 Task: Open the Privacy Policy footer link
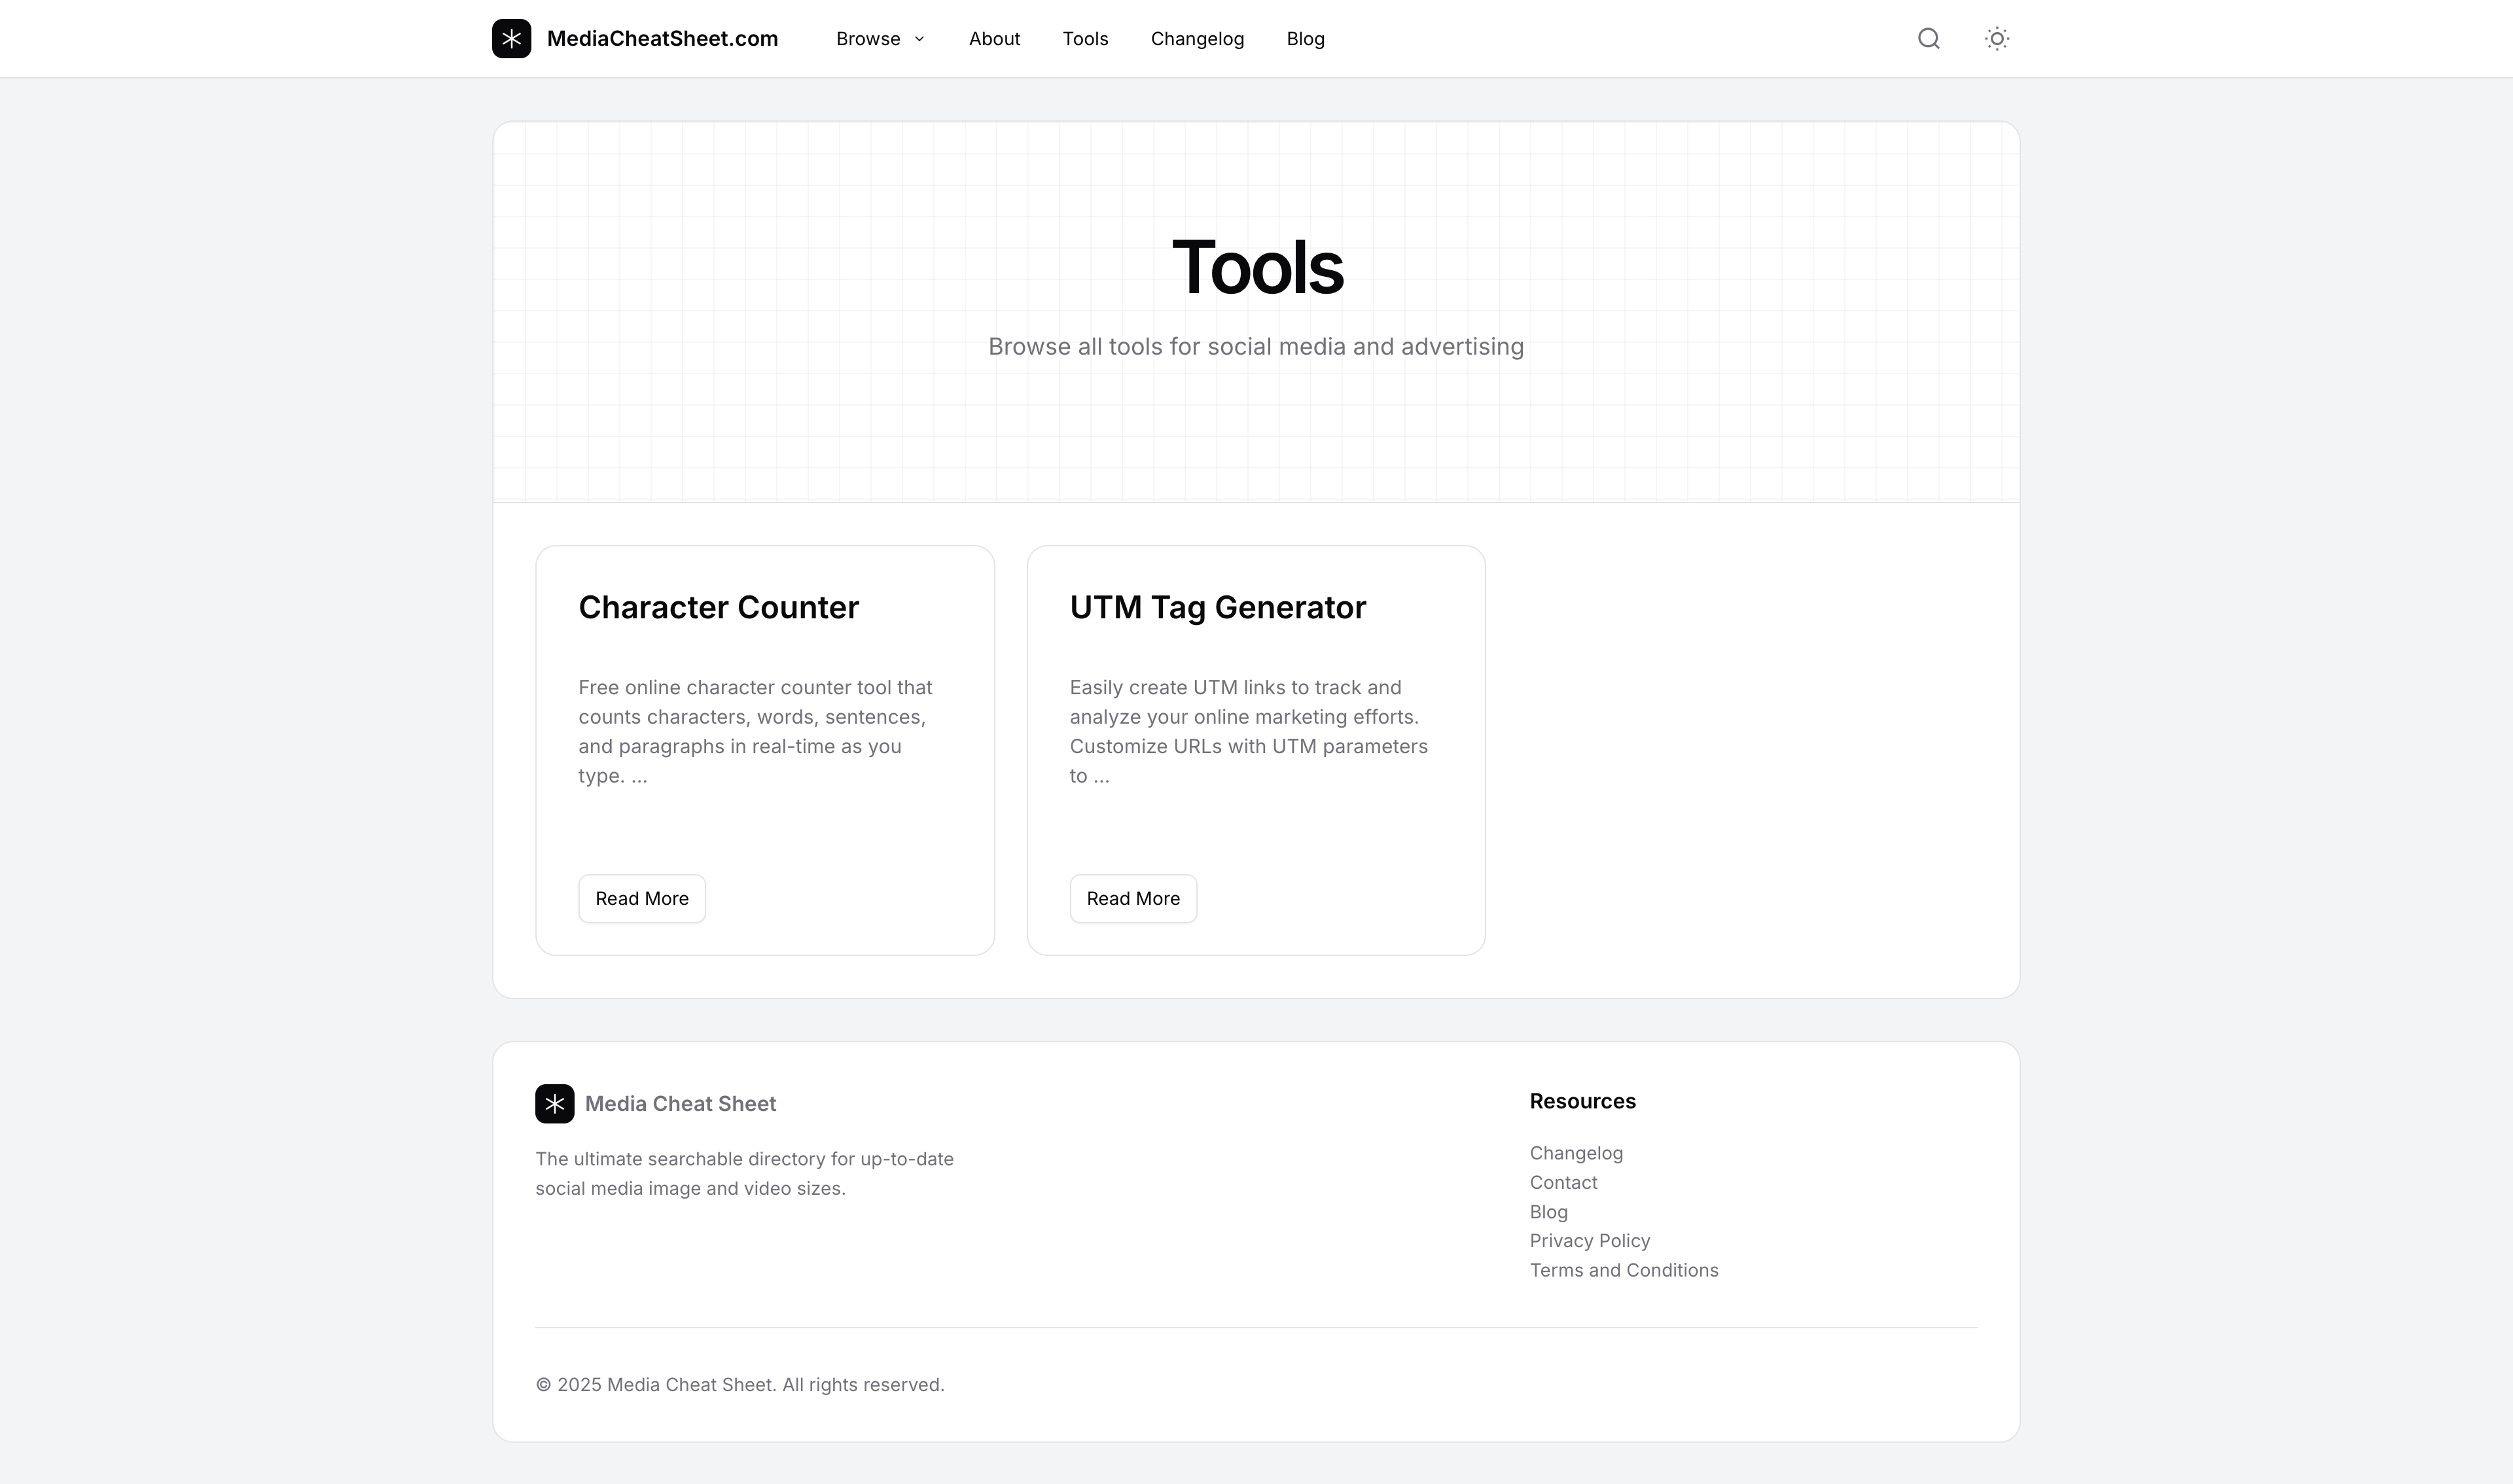[x=1589, y=1240]
